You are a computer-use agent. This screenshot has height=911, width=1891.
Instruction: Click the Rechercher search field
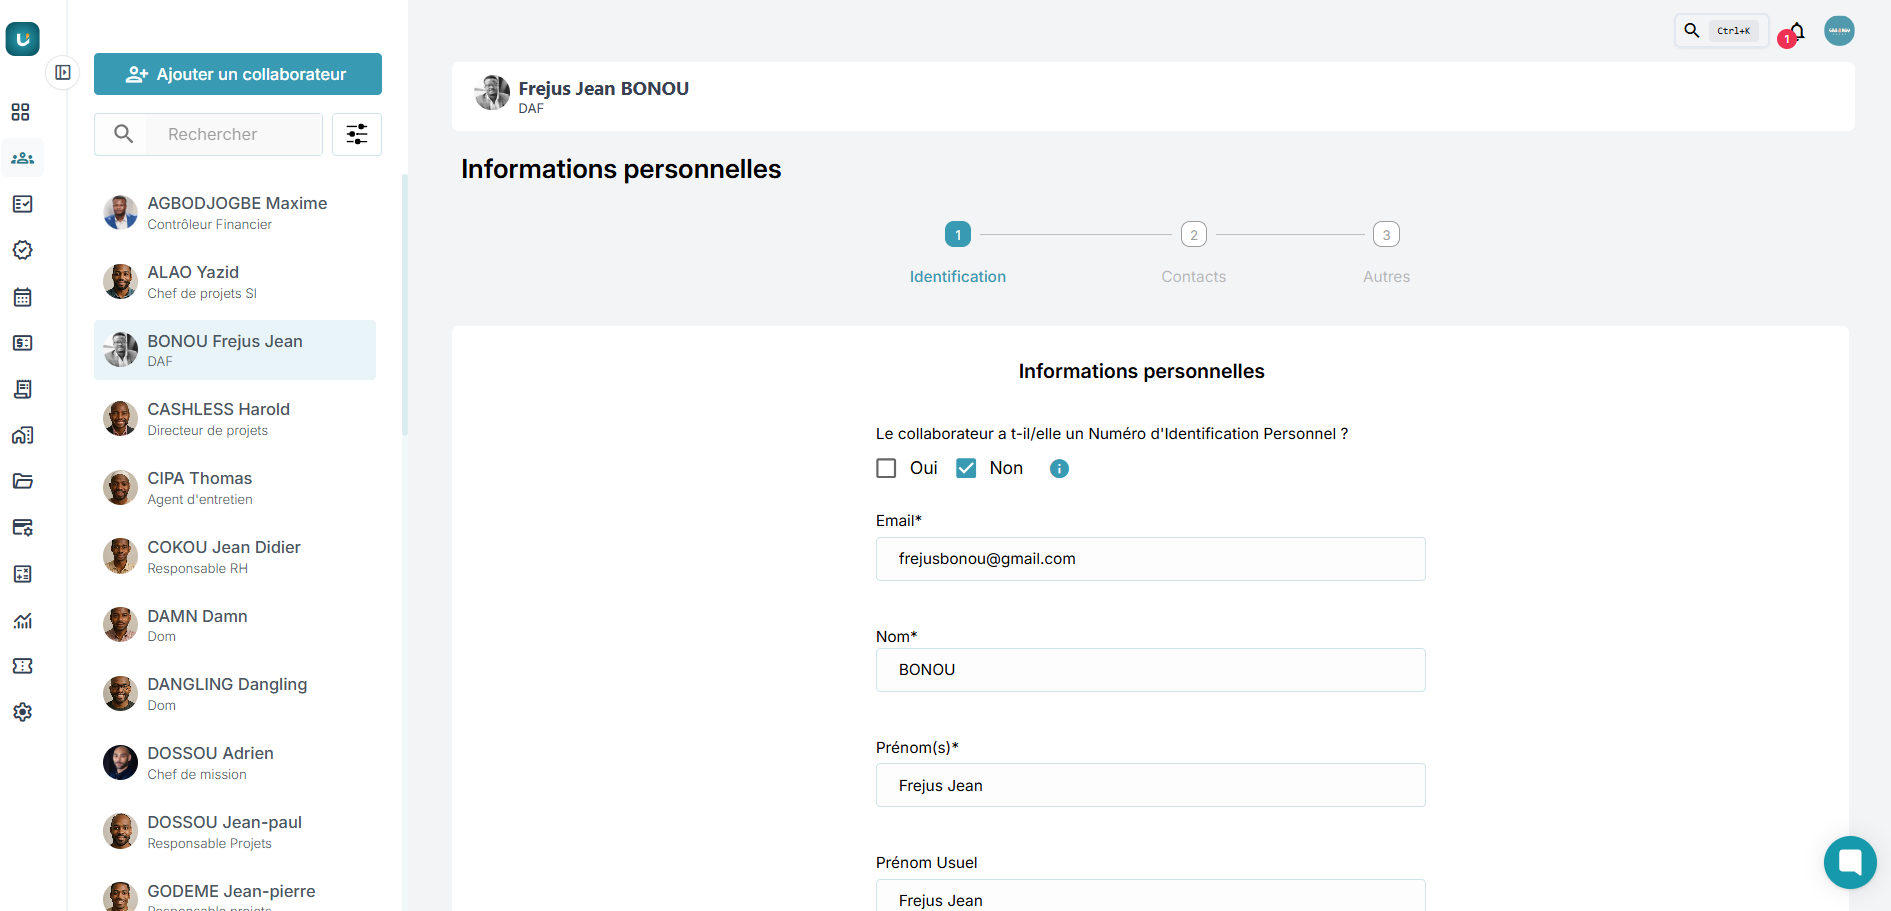(234, 134)
